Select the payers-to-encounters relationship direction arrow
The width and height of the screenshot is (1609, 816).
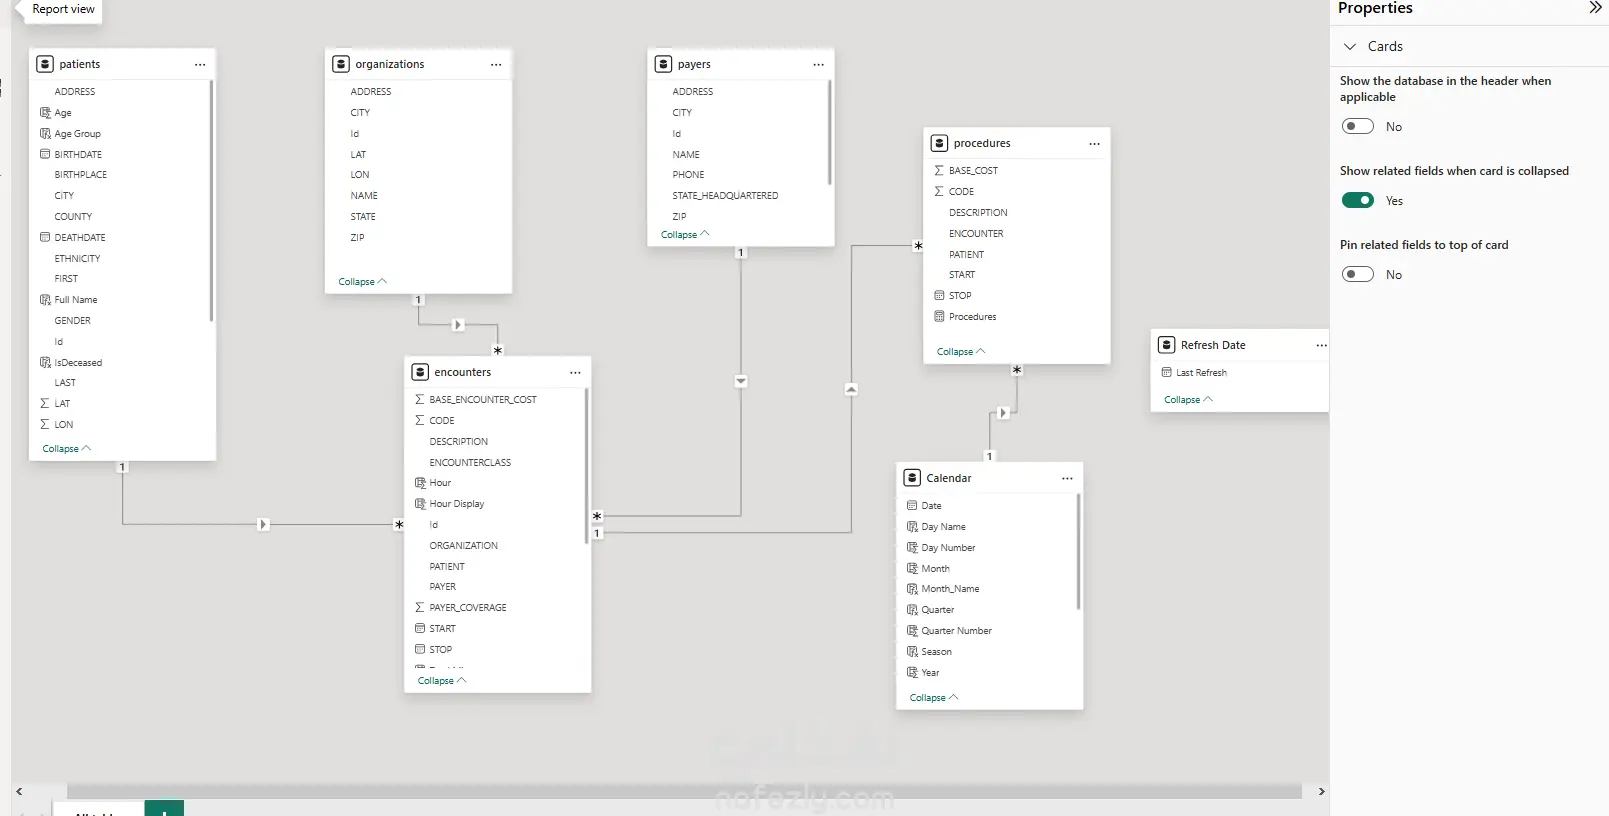point(741,381)
